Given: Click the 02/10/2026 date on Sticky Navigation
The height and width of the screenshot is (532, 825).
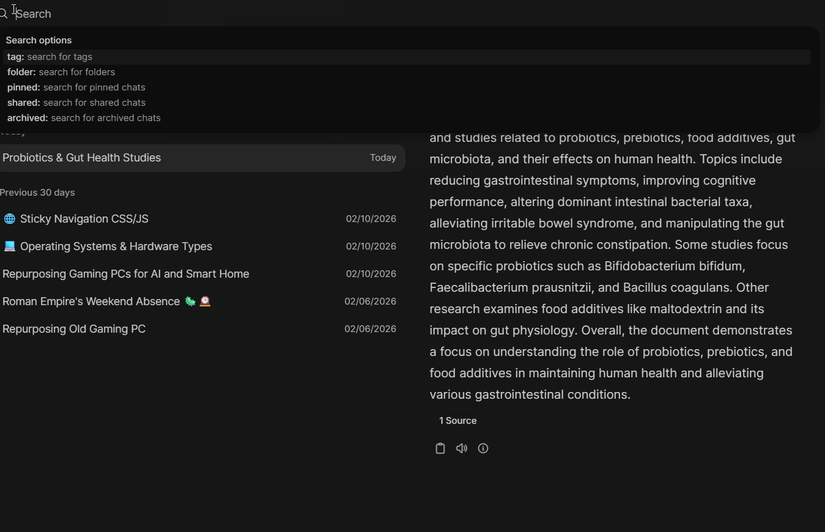Looking at the screenshot, I should (x=371, y=219).
